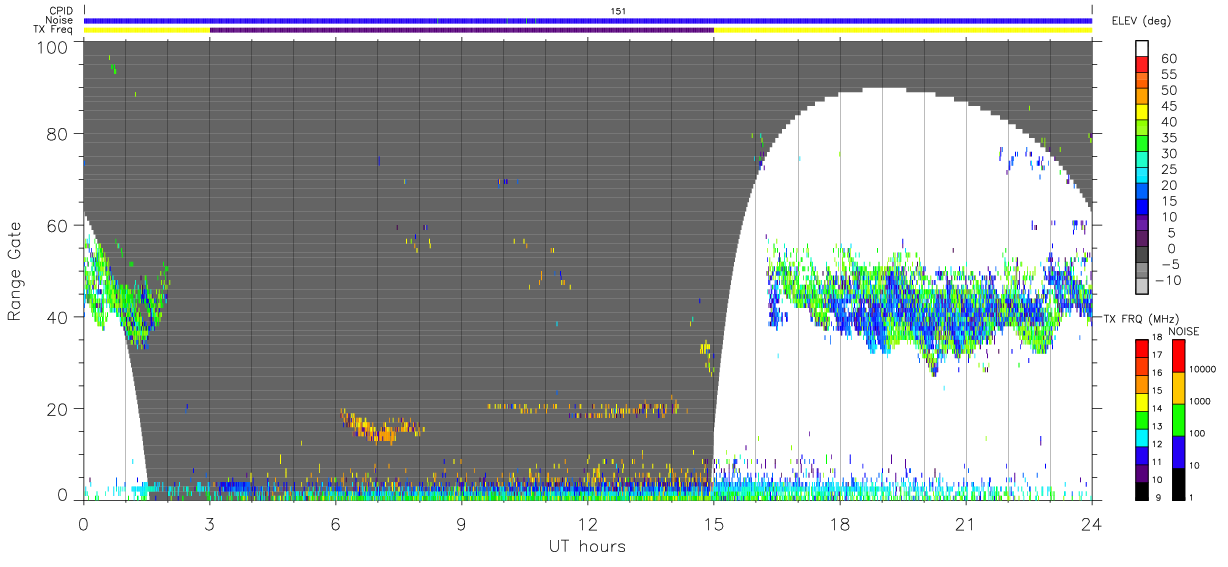This screenshot has height=567, width=1228.
Task: Click the 'CPID' label at top left
Action: coord(60,10)
